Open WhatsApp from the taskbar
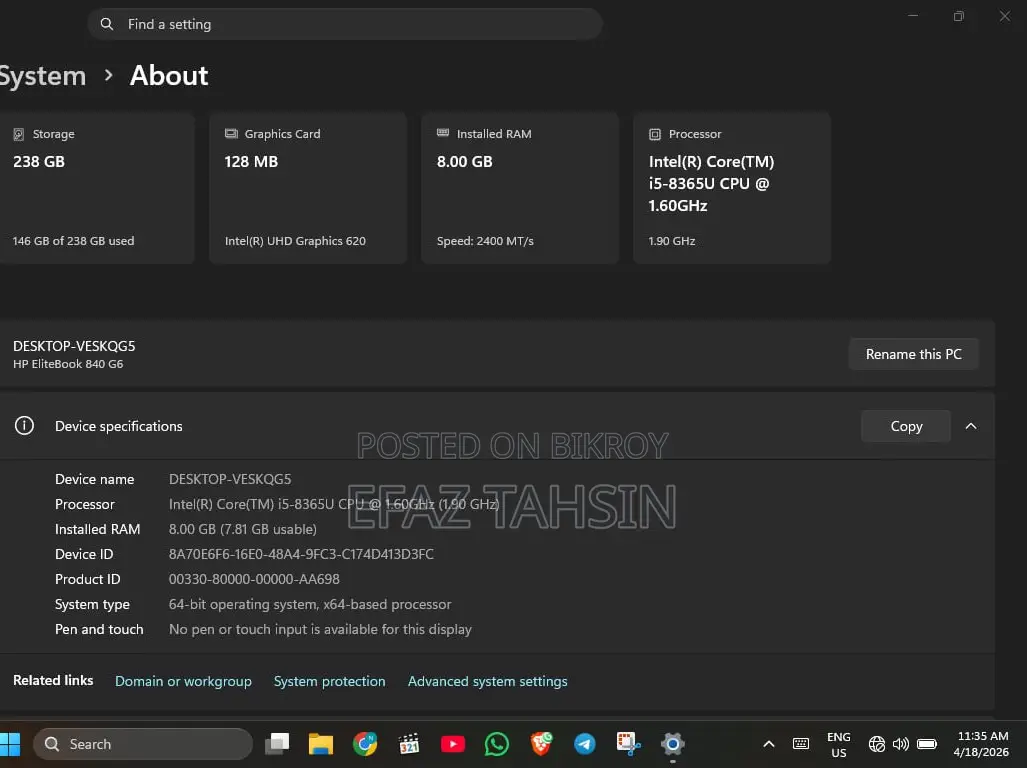 pos(496,744)
